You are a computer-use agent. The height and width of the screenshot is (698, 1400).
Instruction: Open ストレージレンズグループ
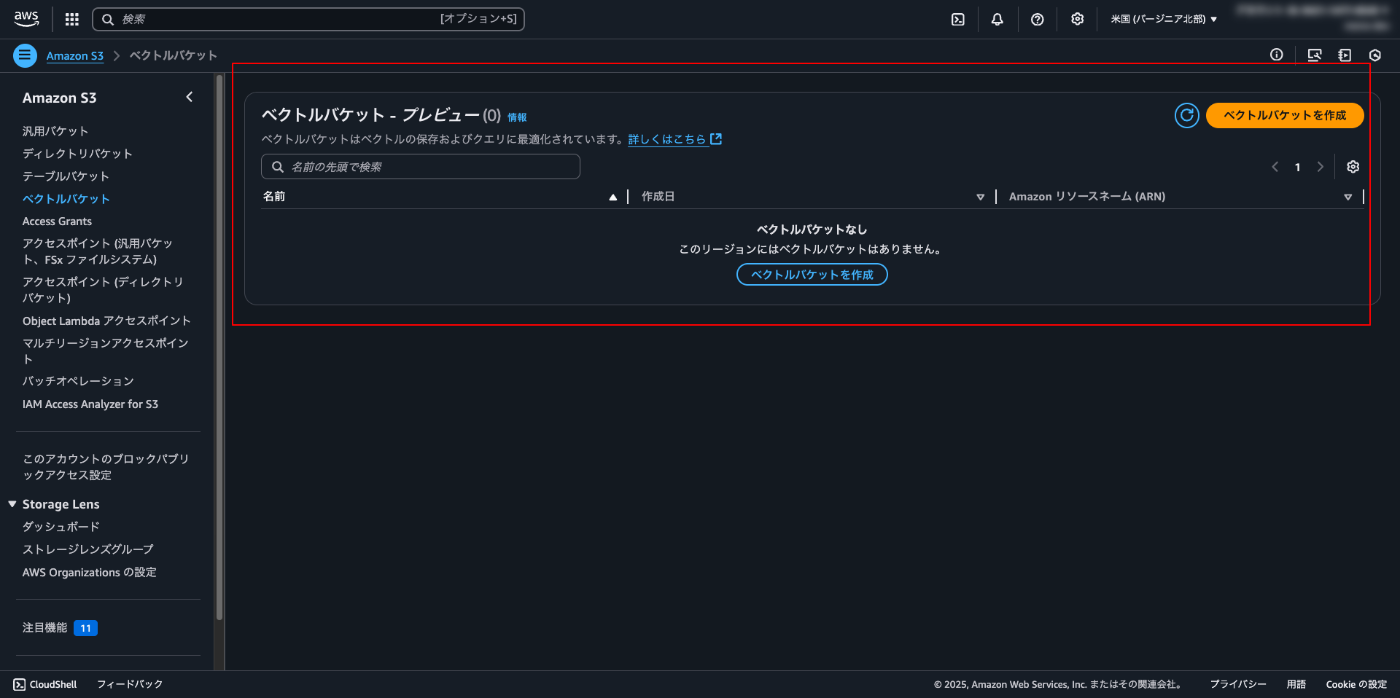tap(88, 549)
